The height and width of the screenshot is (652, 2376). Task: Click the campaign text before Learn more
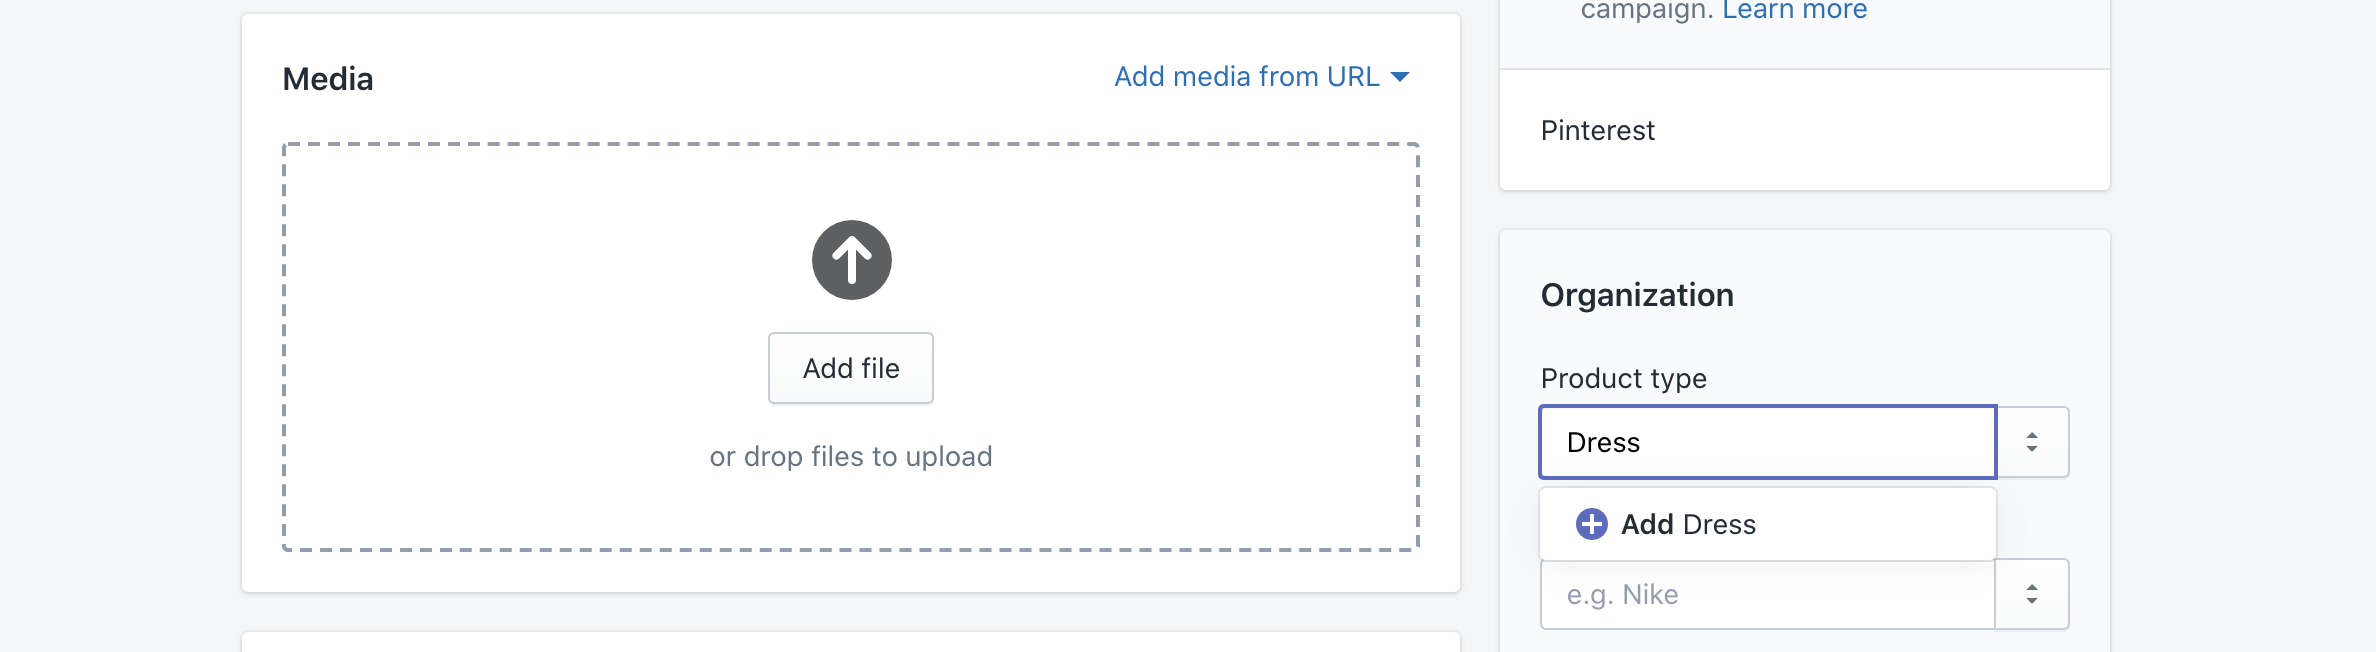tap(1647, 11)
